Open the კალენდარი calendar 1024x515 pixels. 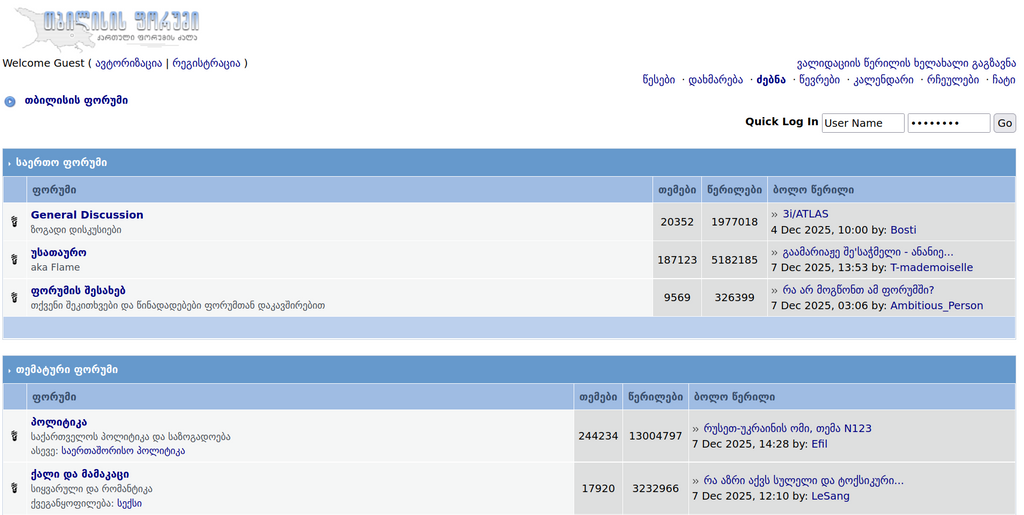click(884, 80)
